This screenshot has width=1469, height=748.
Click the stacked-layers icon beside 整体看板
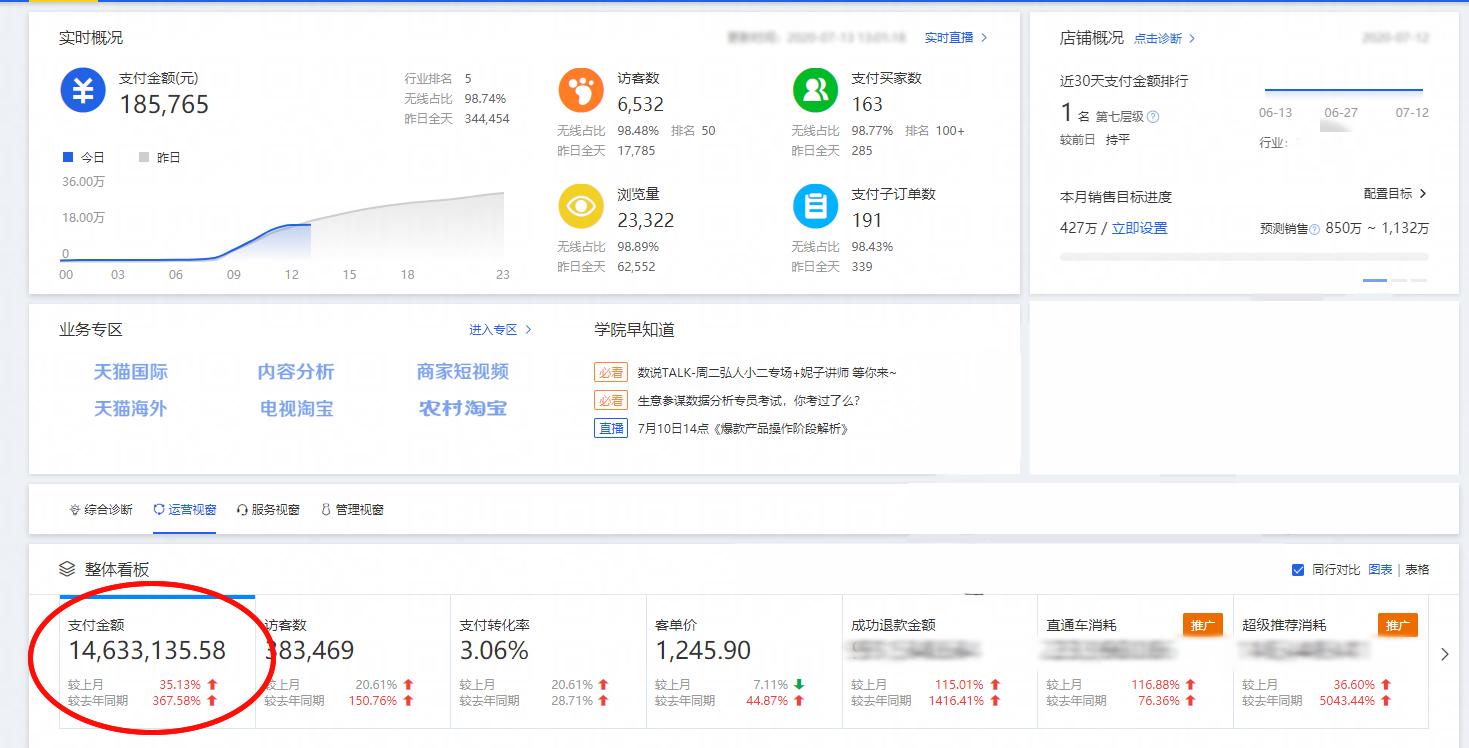tap(65, 568)
